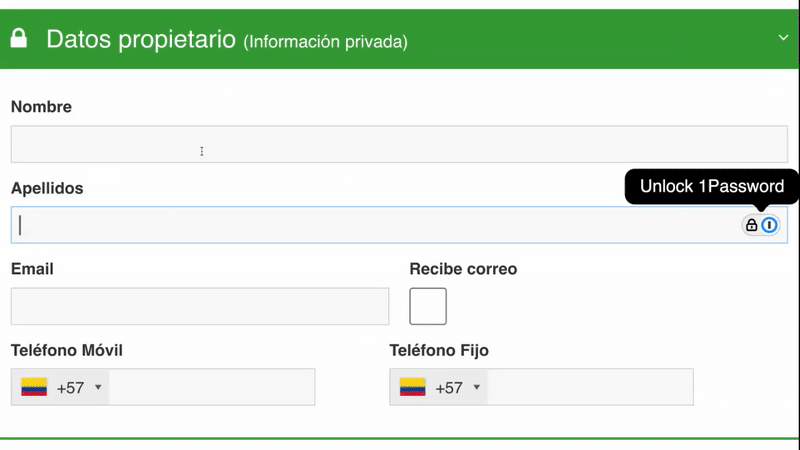Screen dimensions: 800x450
Task: Open the Teléfono Fijo country code arrow
Action: 476,387
